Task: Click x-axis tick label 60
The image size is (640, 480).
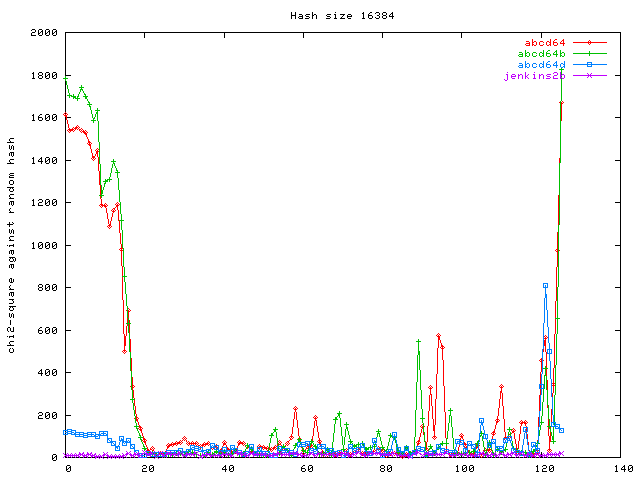Action: click(x=307, y=469)
